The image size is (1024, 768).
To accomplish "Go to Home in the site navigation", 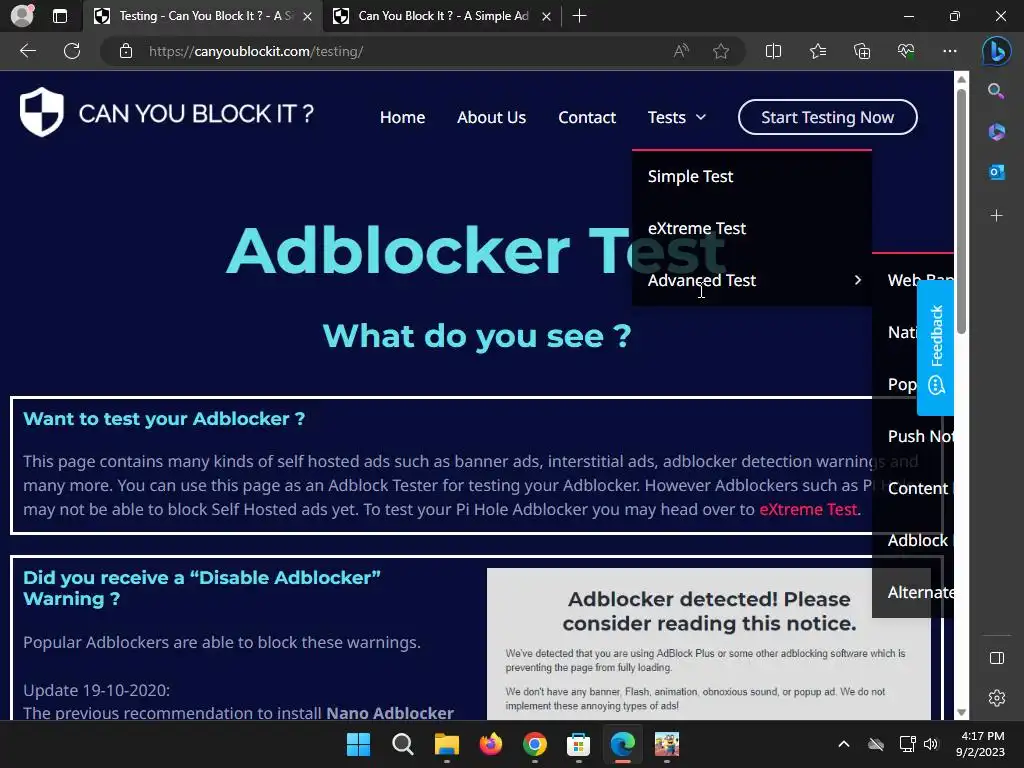I will click(402, 118).
